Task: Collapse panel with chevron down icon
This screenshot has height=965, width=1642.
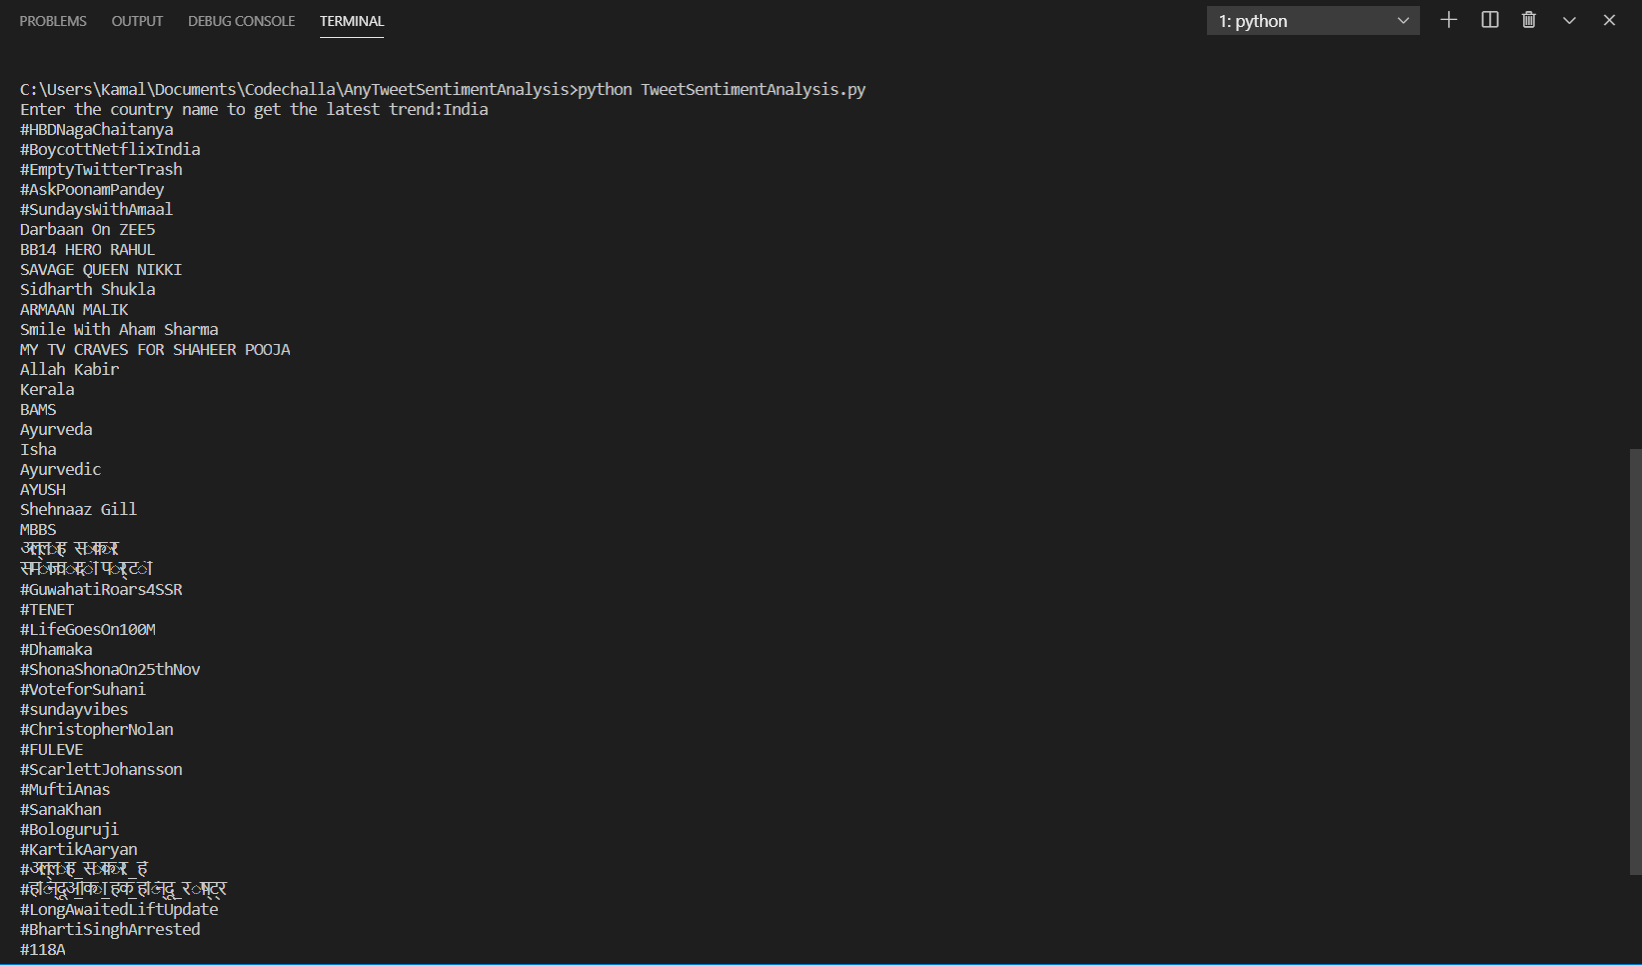Action: pyautogui.click(x=1569, y=20)
